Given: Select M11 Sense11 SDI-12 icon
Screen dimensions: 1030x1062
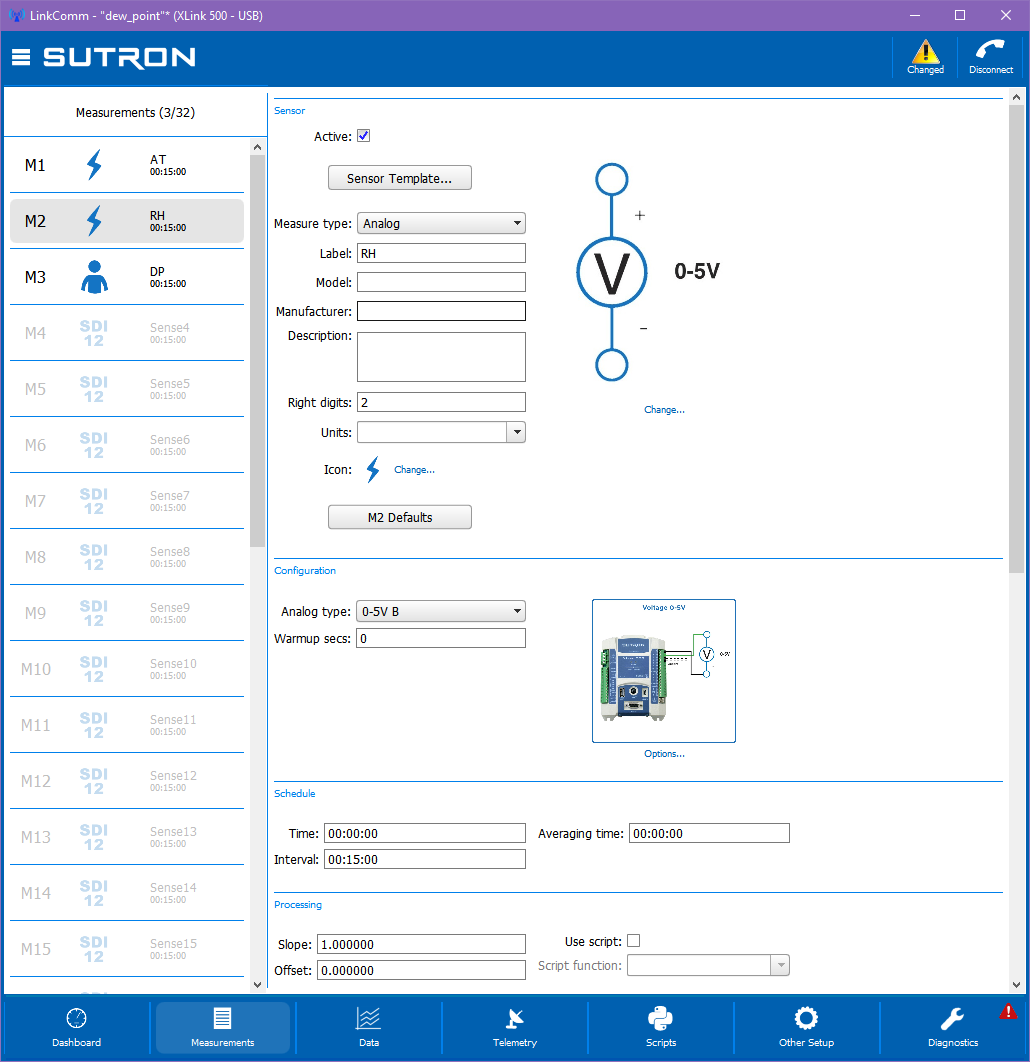Looking at the screenshot, I should pyautogui.click(x=93, y=725).
